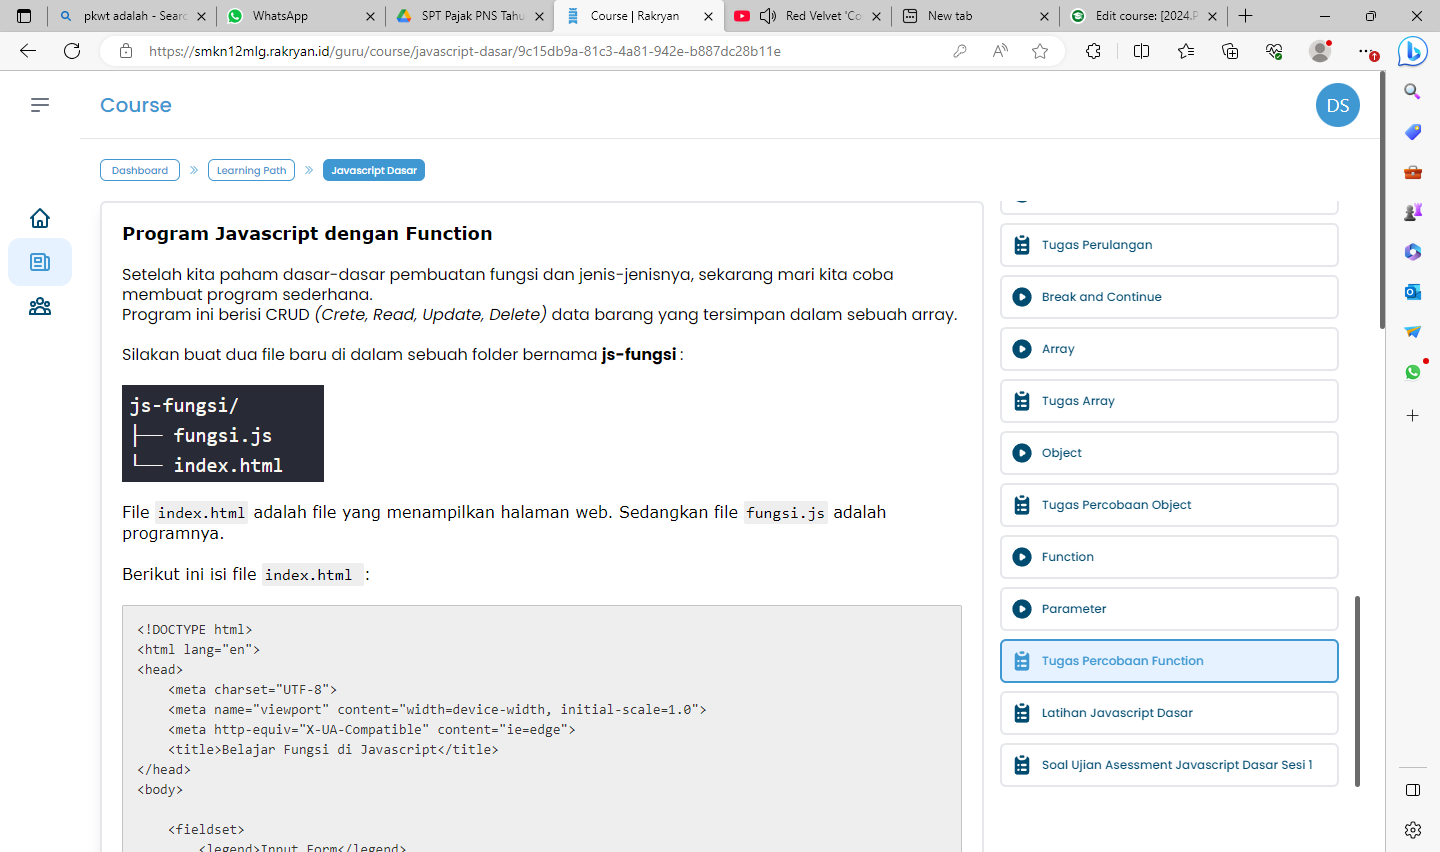The image size is (1440, 852).
Task: Add an app to Edge sidebar
Action: [1412, 415]
